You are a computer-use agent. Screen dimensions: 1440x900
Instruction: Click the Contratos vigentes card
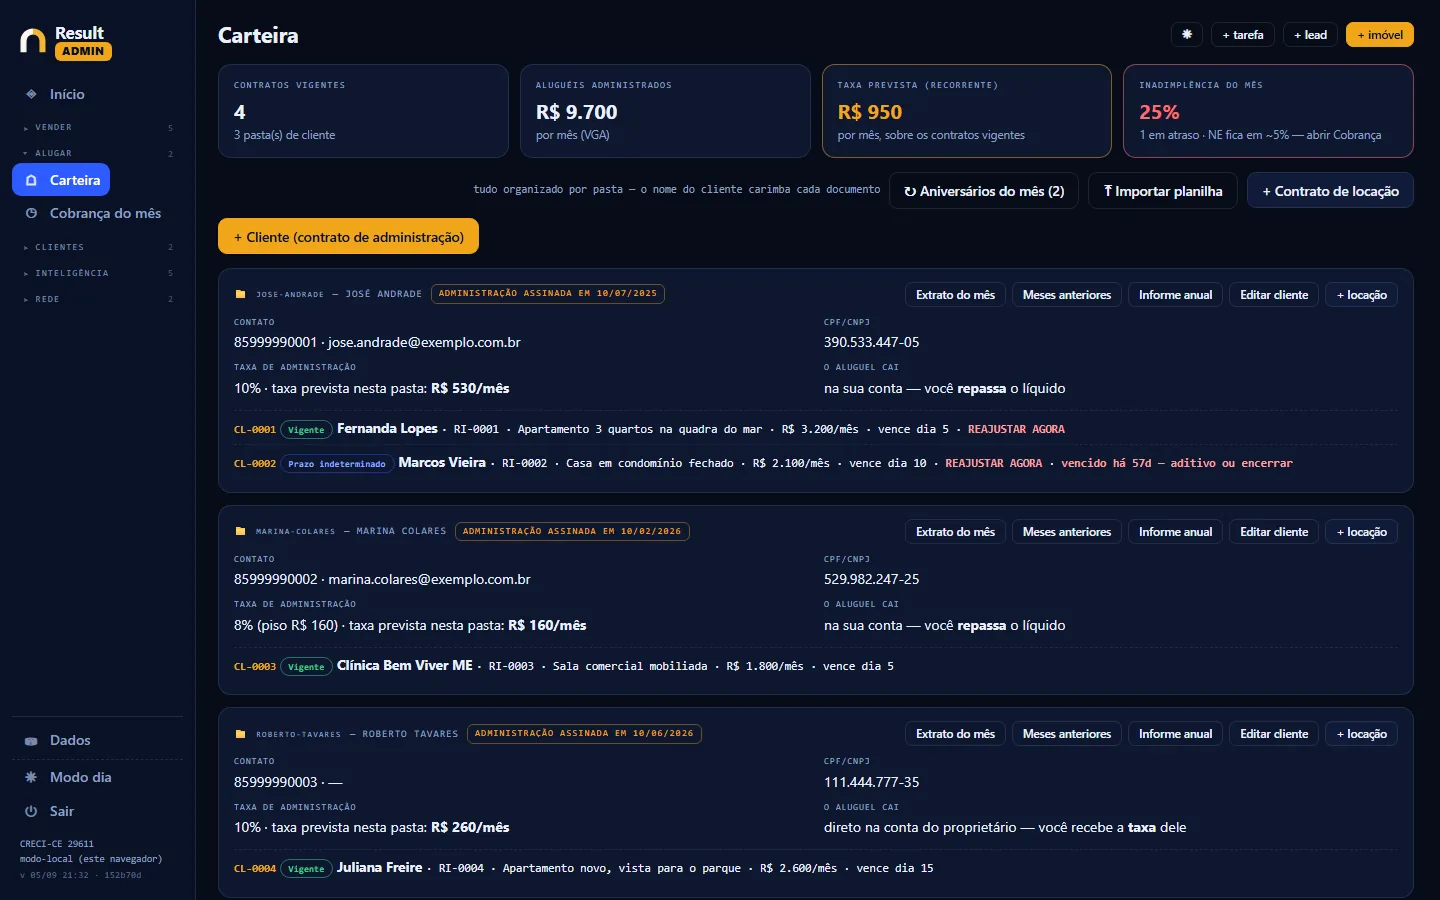tap(363, 111)
